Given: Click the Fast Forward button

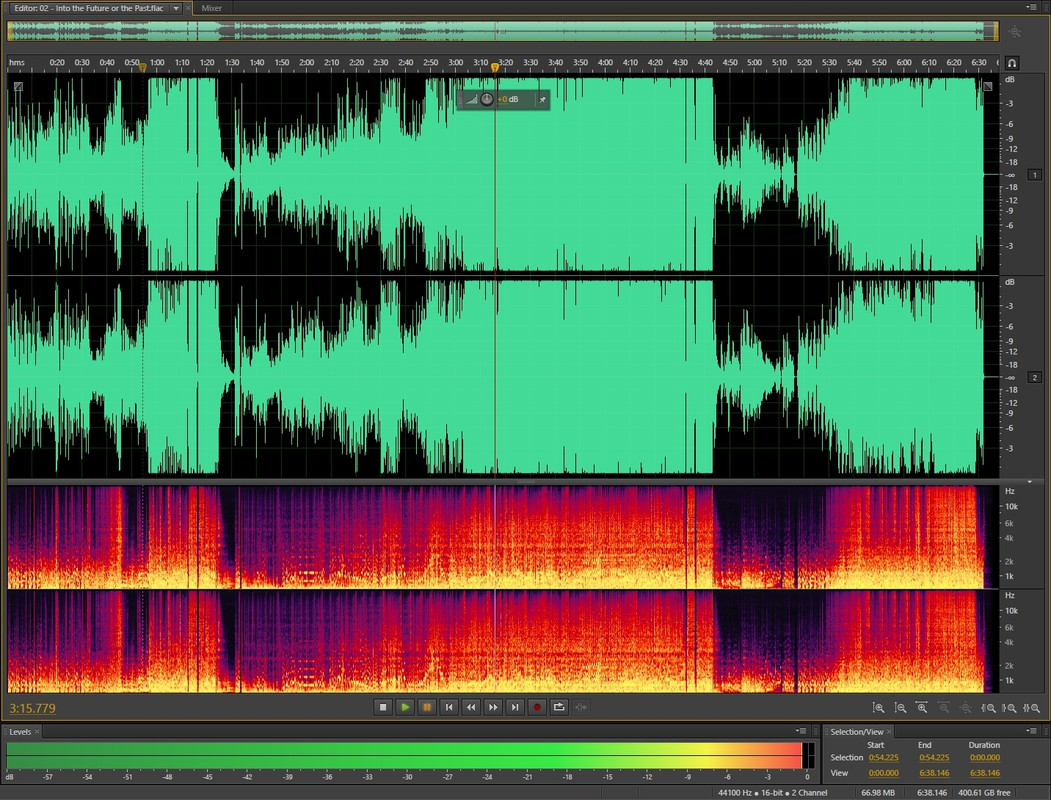Looking at the screenshot, I should [493, 707].
